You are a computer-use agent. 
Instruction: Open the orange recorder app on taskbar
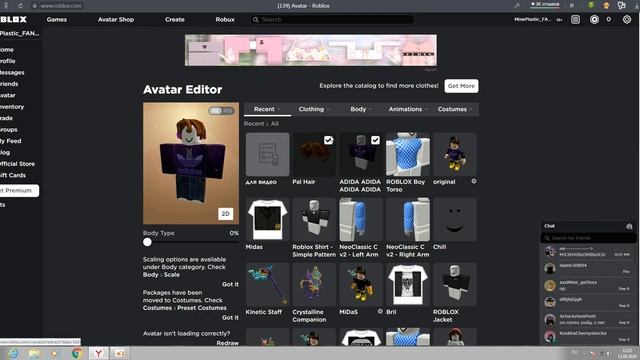click(x=120, y=353)
